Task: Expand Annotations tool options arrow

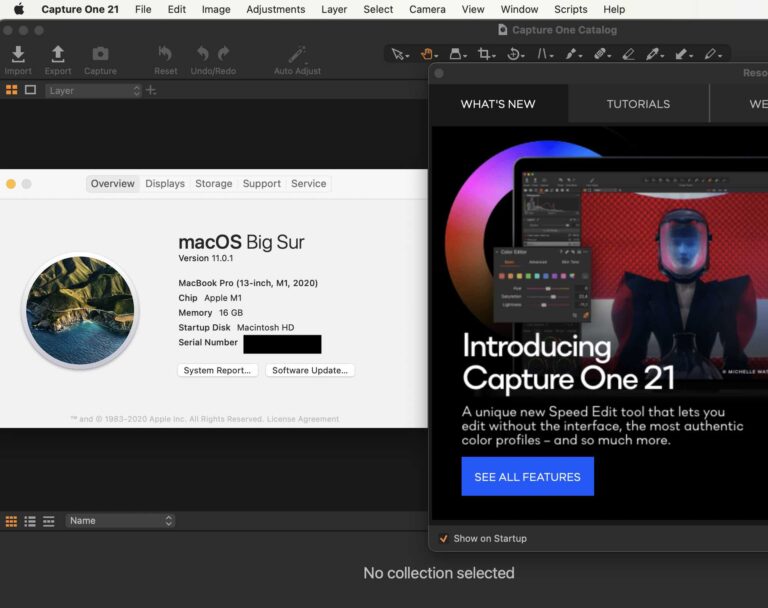Action: point(720,56)
